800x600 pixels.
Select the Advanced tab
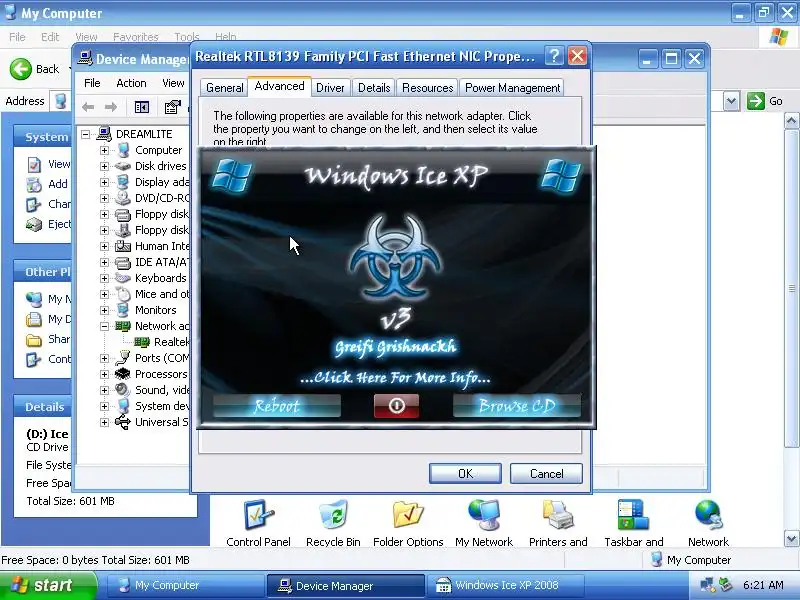(x=280, y=86)
